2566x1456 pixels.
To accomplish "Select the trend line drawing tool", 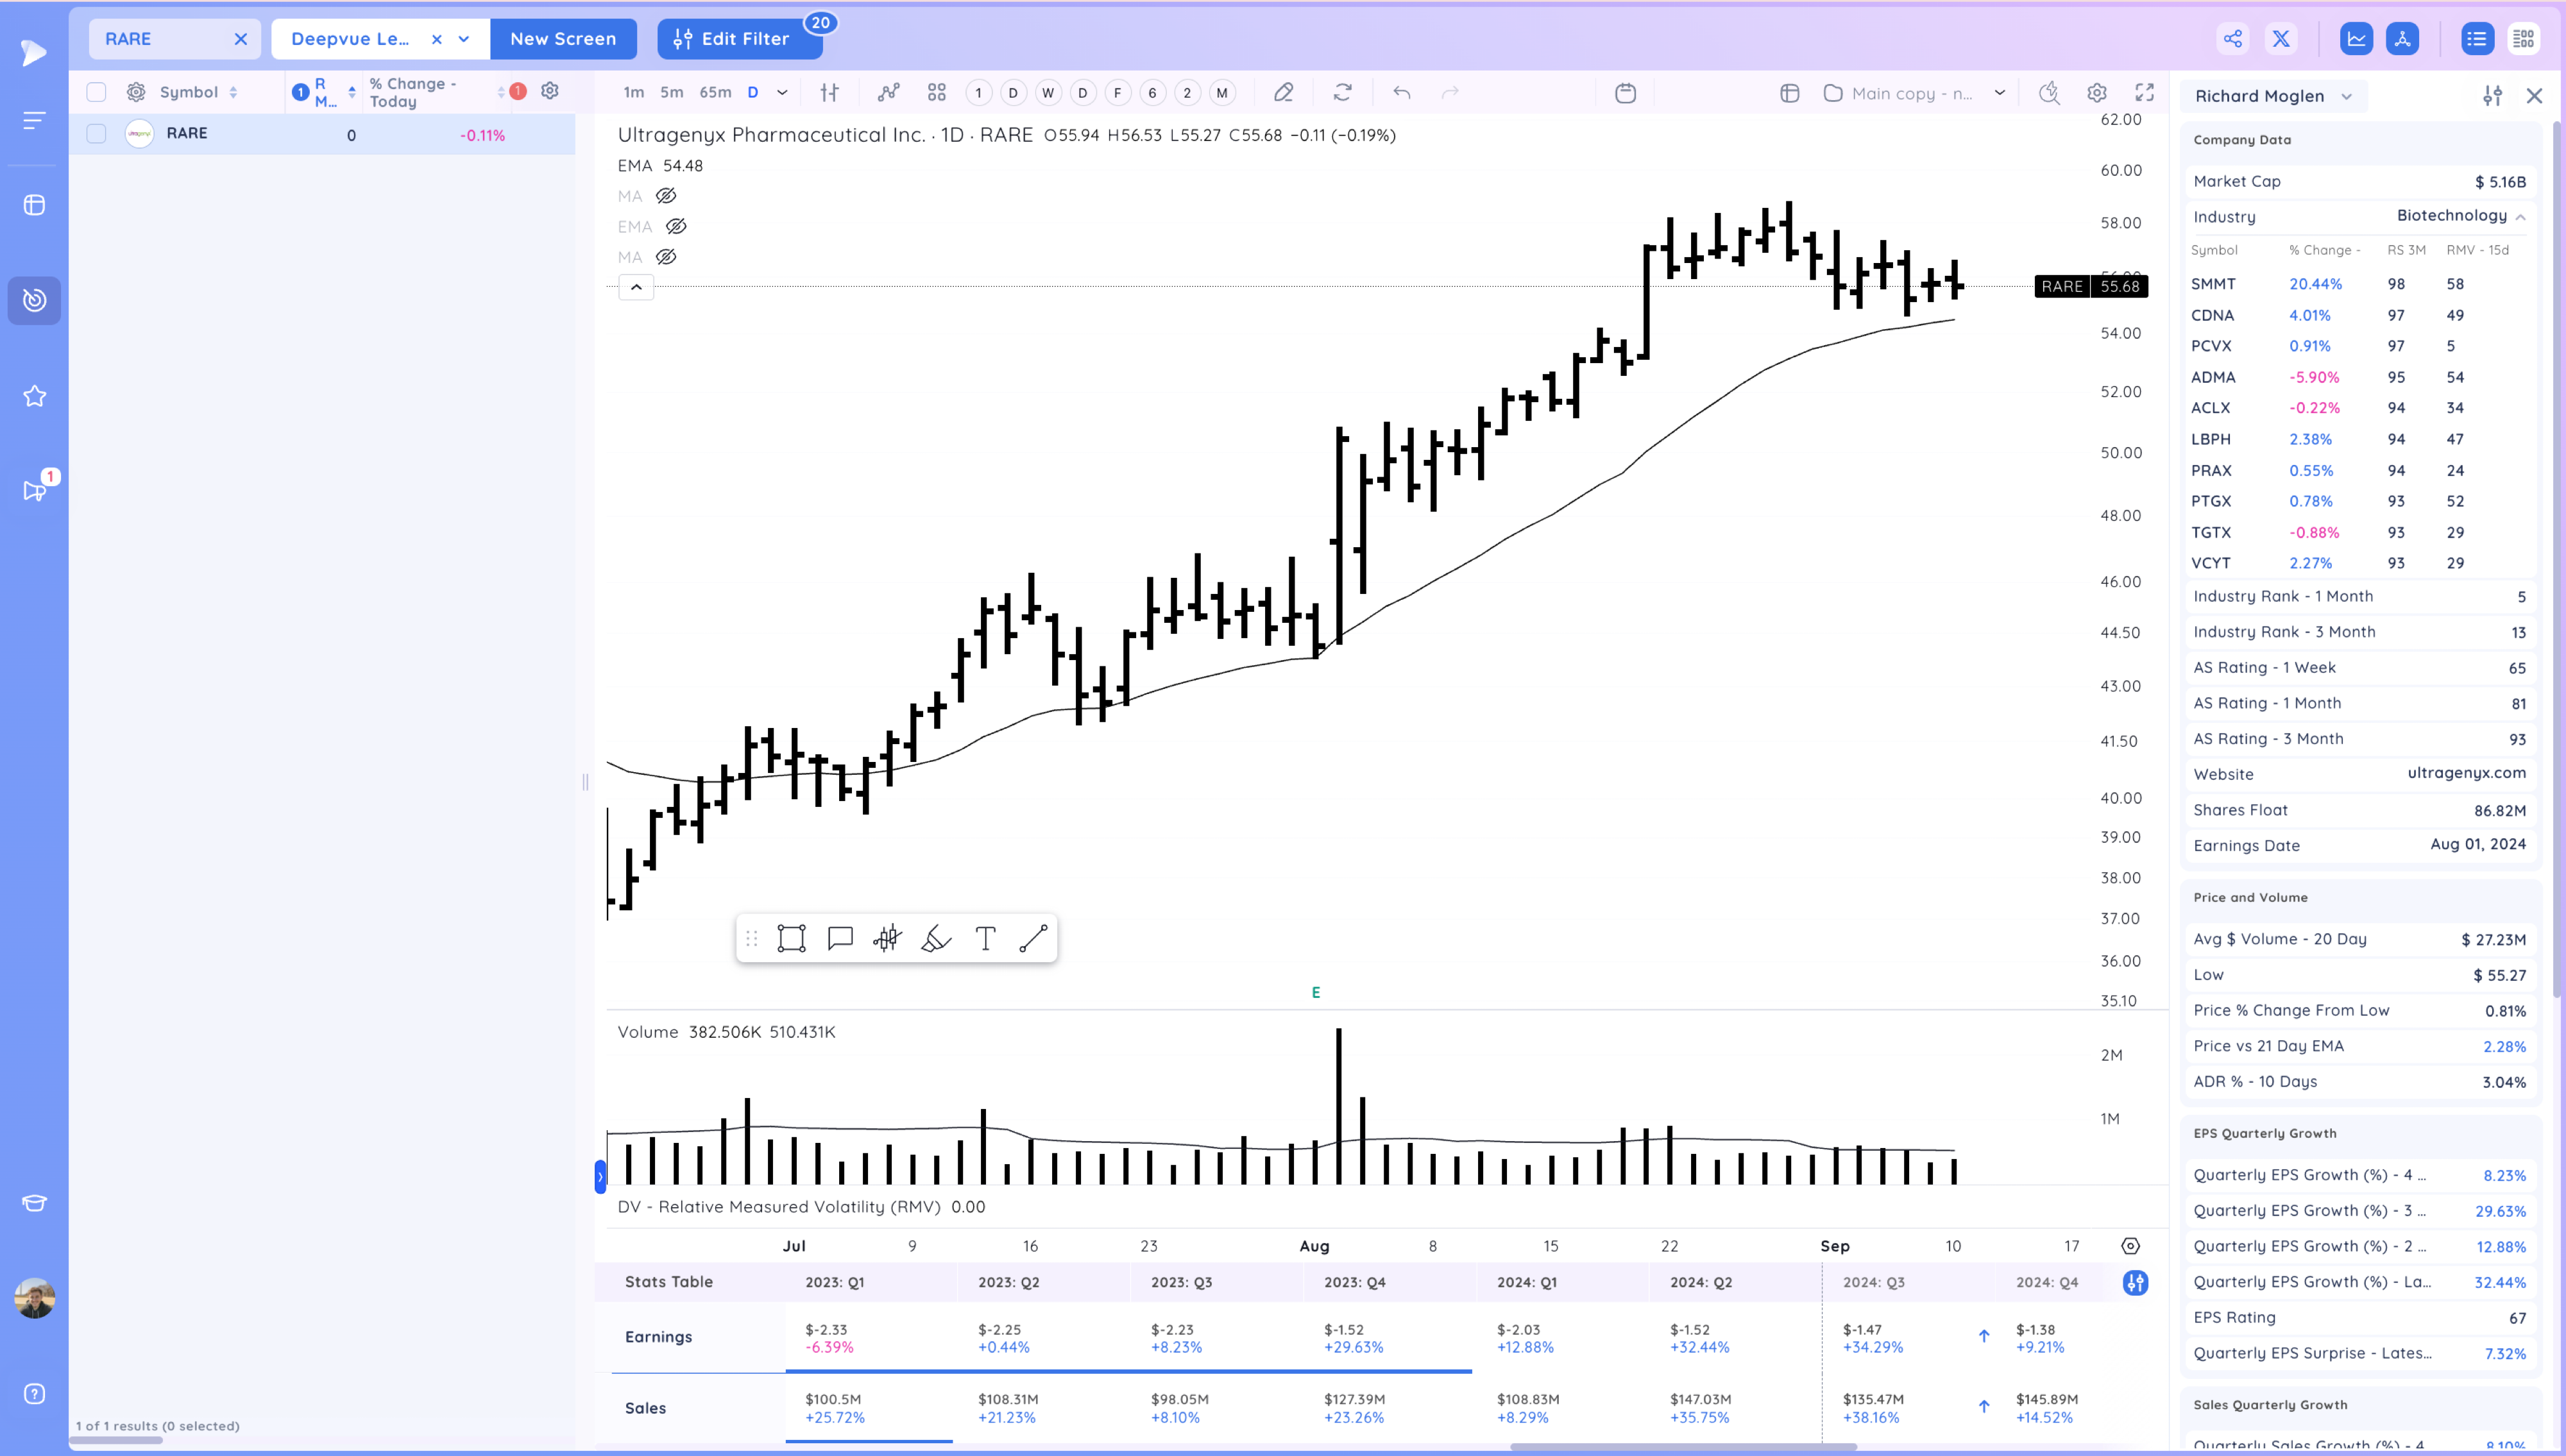I will 1033,938.
